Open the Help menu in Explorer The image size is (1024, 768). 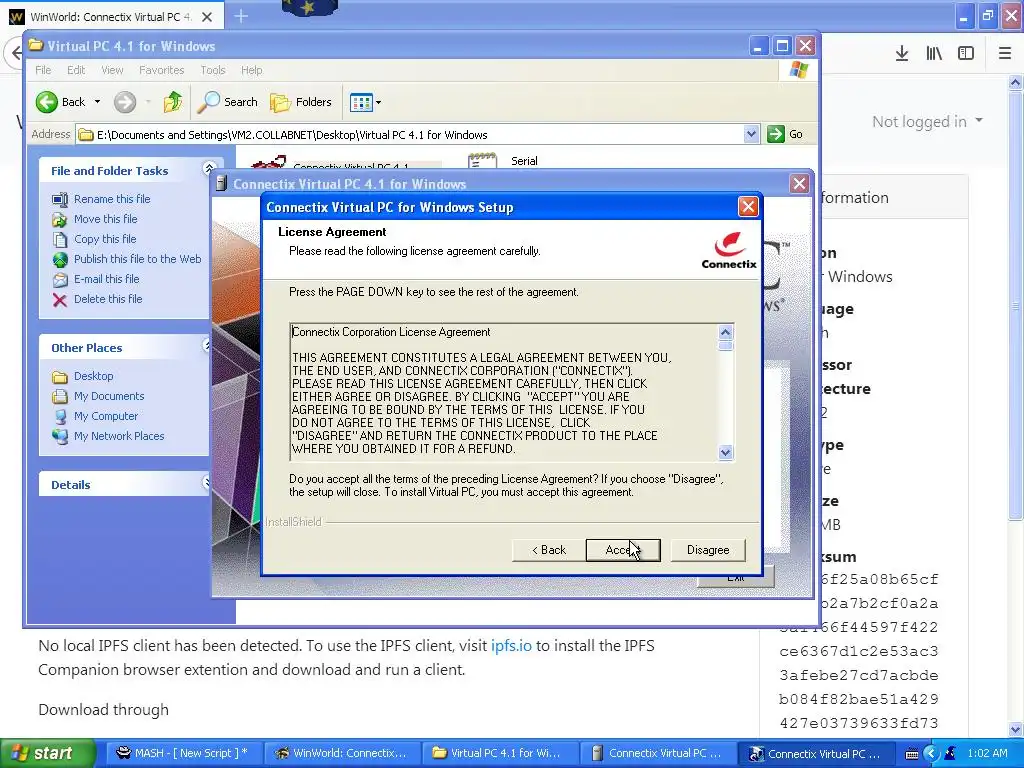(251, 70)
